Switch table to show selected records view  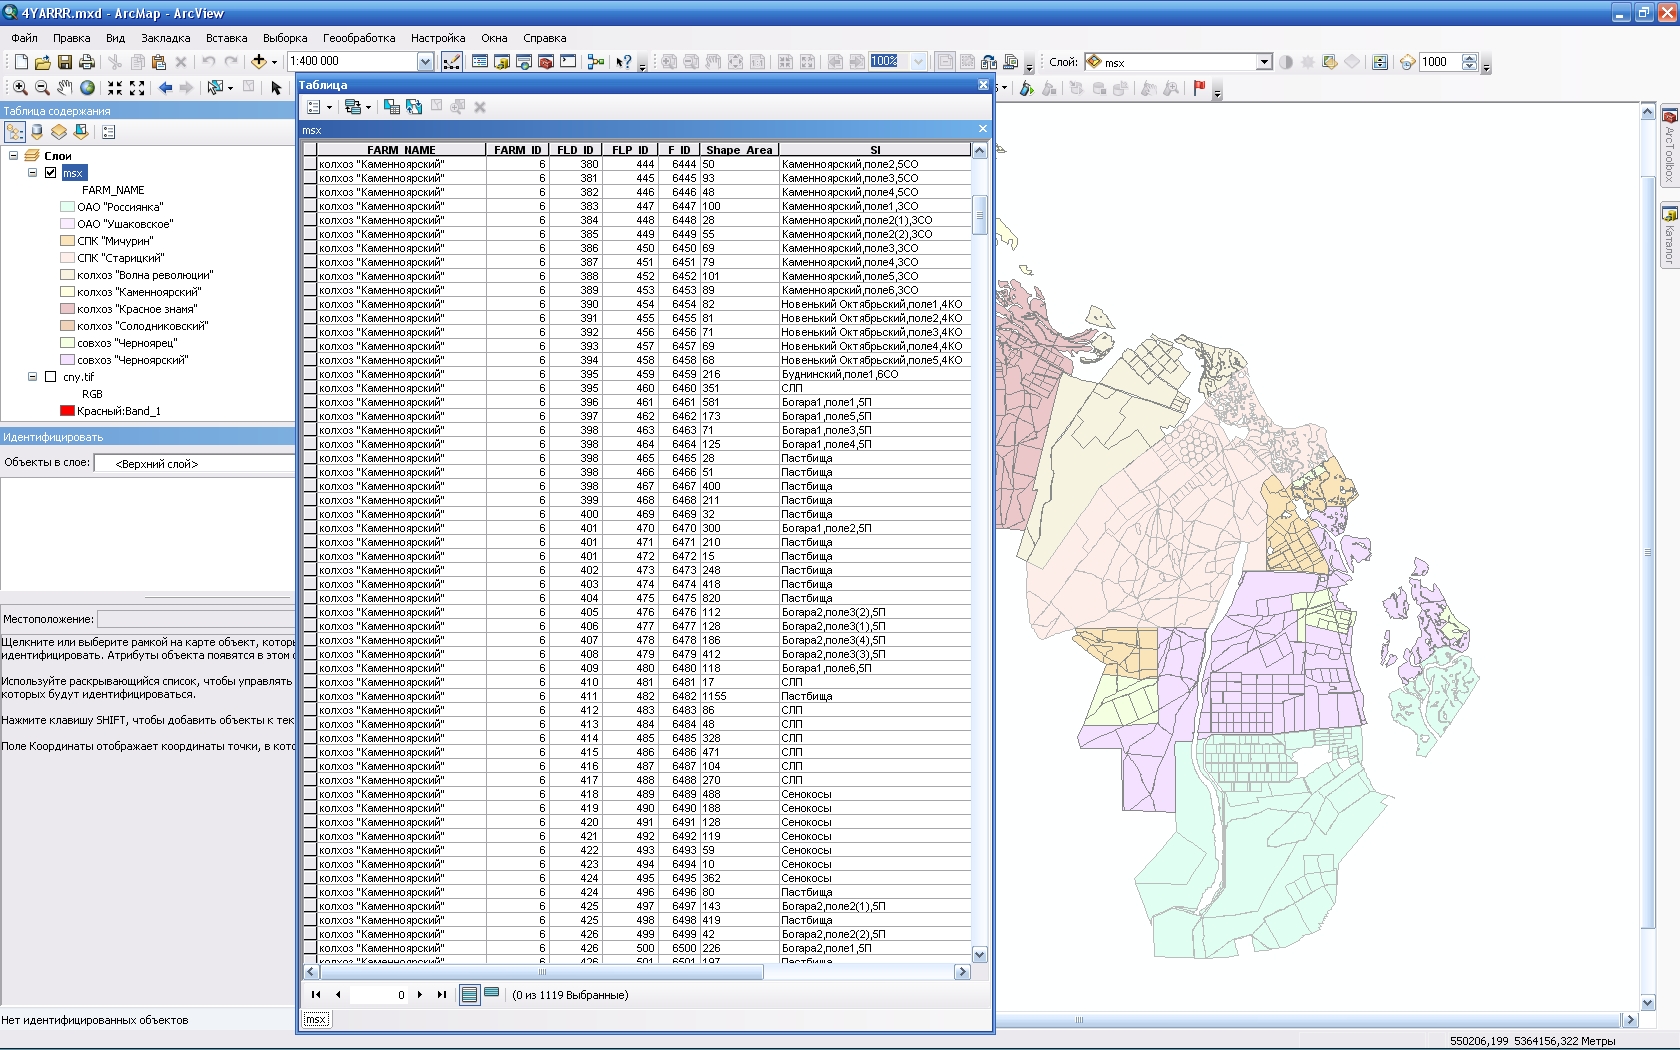491,994
